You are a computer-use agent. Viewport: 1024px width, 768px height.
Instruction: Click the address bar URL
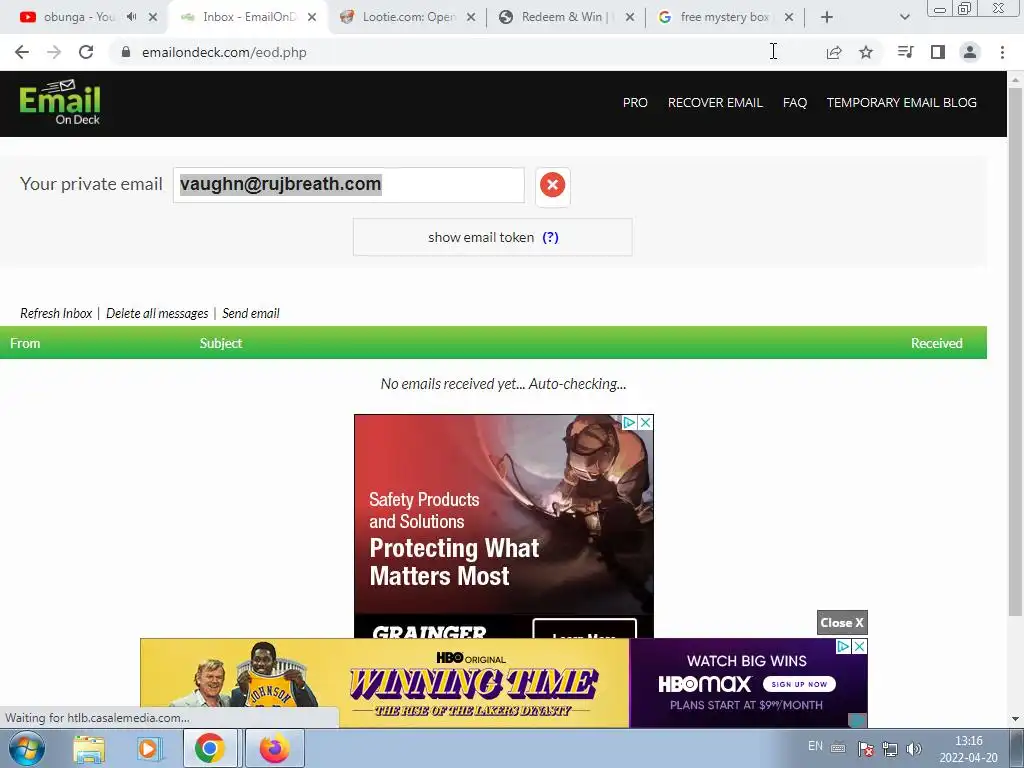coord(224,52)
